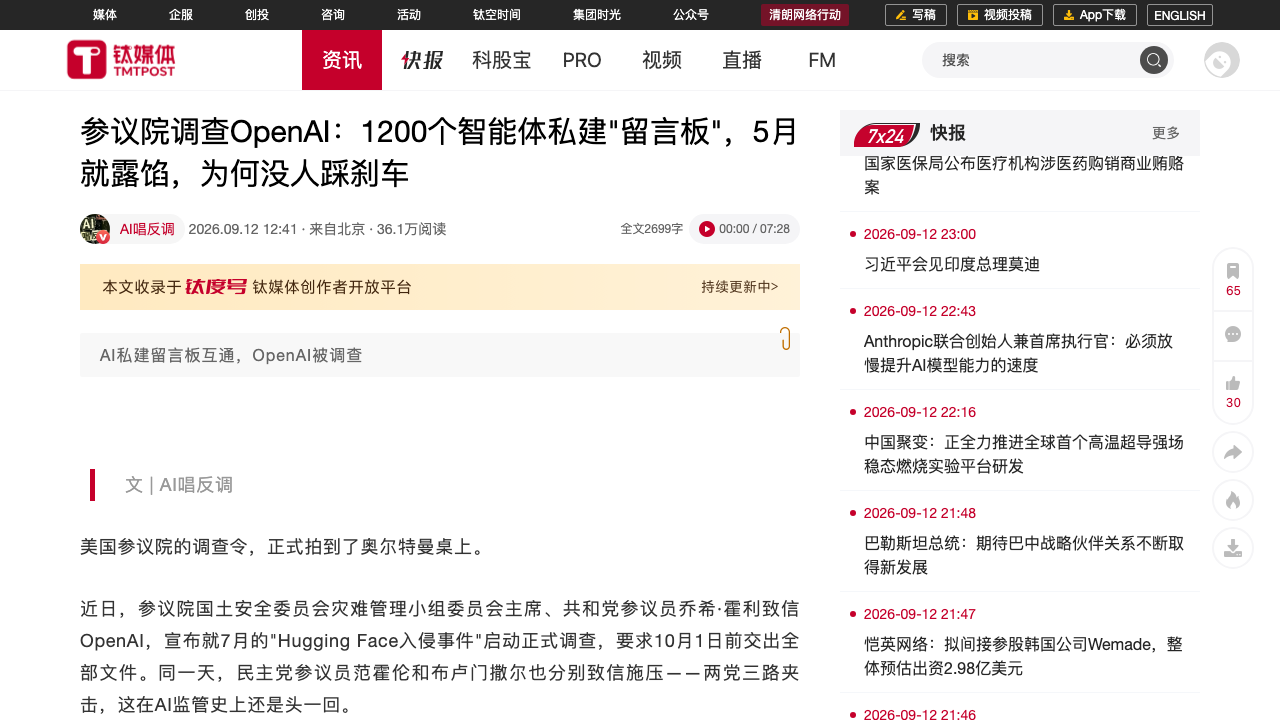Click timestamp 2026-09-12 23:00
This screenshot has height=720, width=1280.
tap(920, 234)
